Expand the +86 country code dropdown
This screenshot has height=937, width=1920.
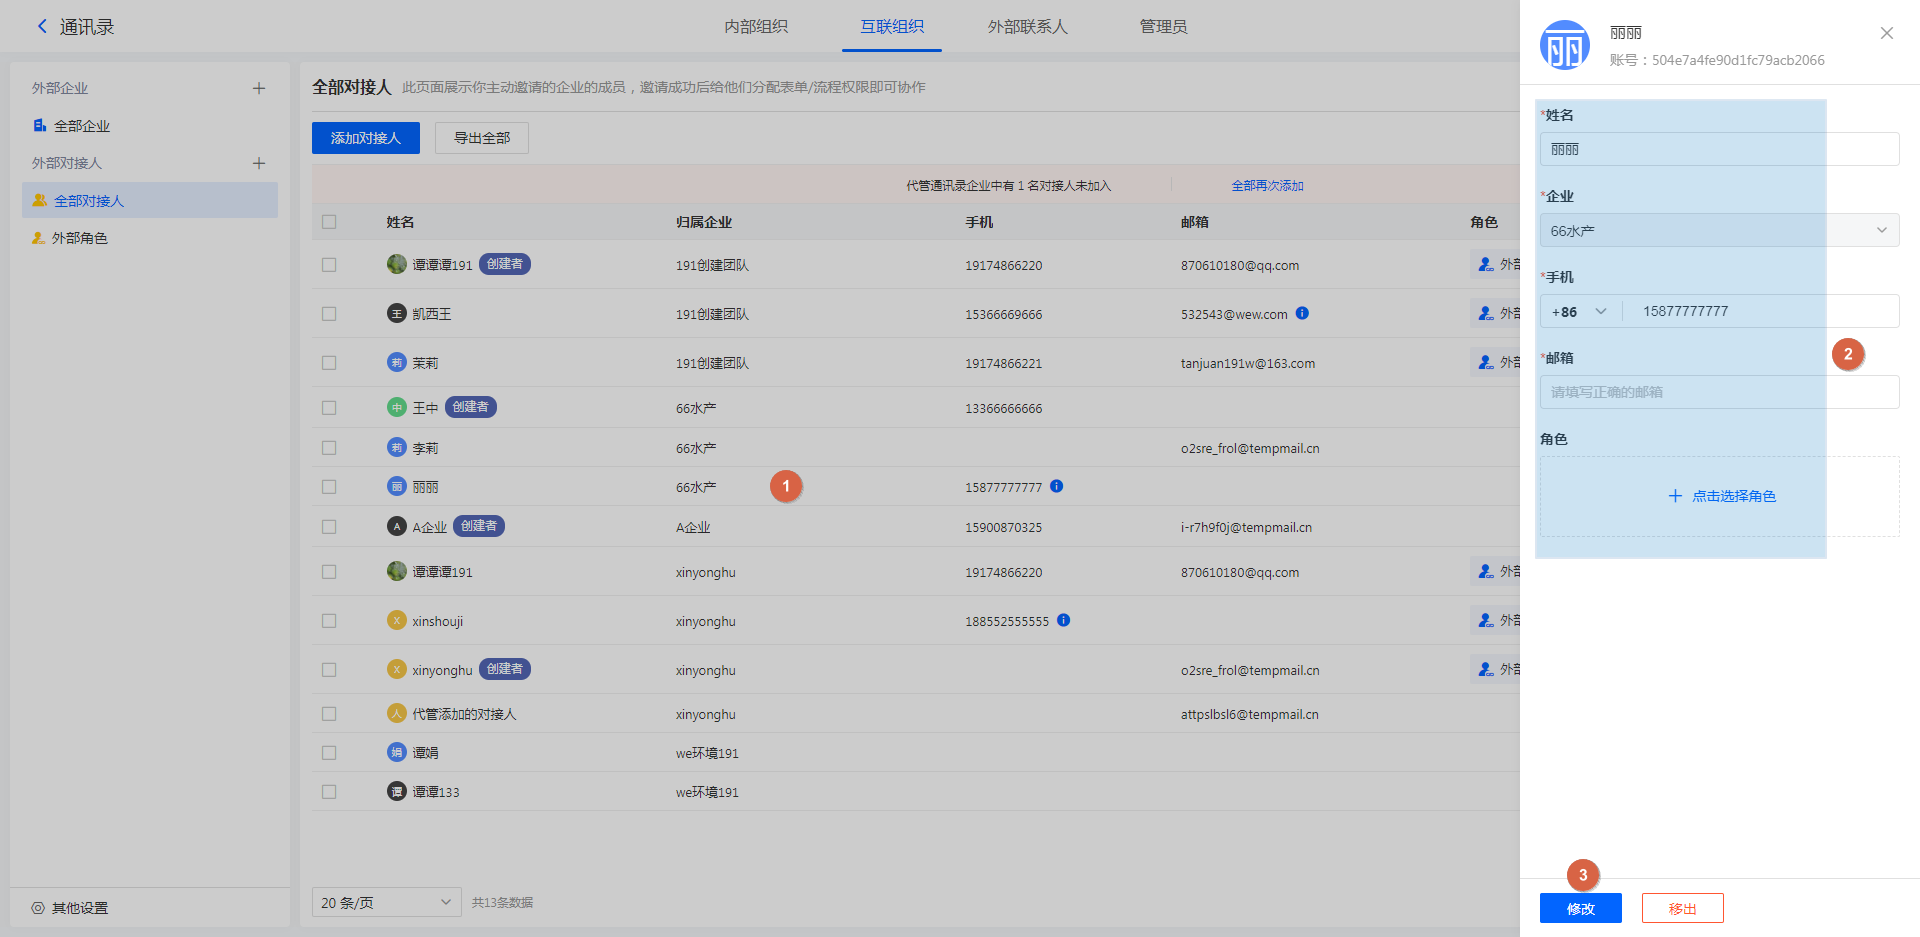point(1579,312)
